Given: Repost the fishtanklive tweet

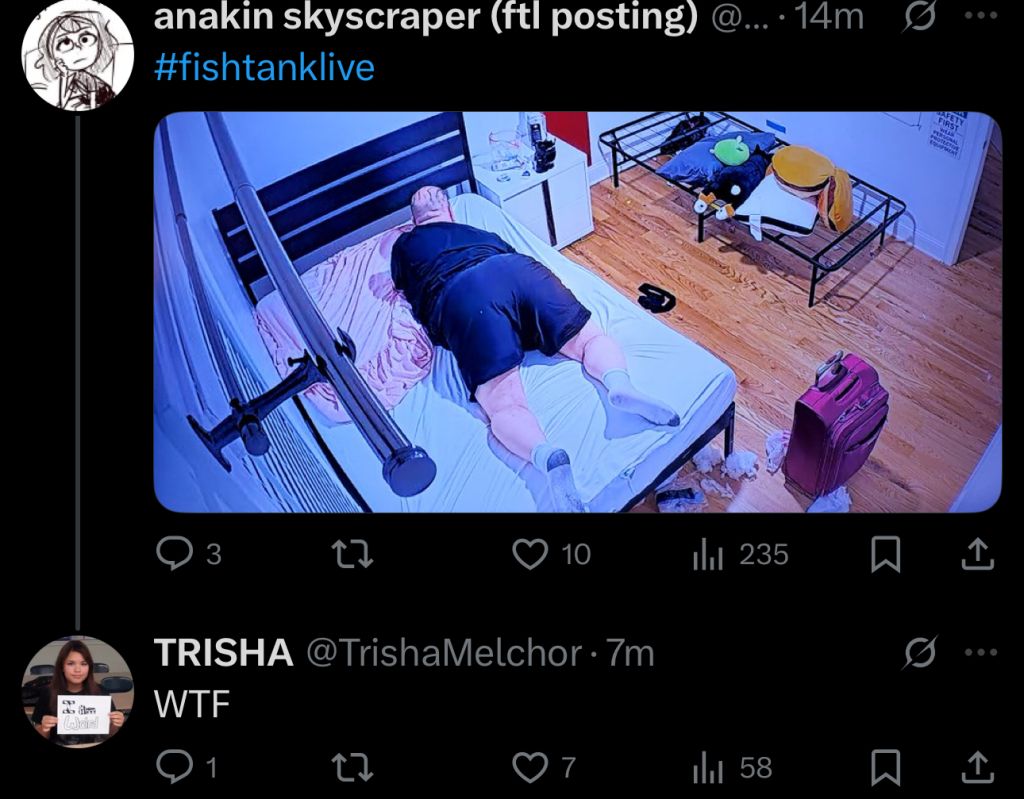Looking at the screenshot, I should (x=352, y=555).
